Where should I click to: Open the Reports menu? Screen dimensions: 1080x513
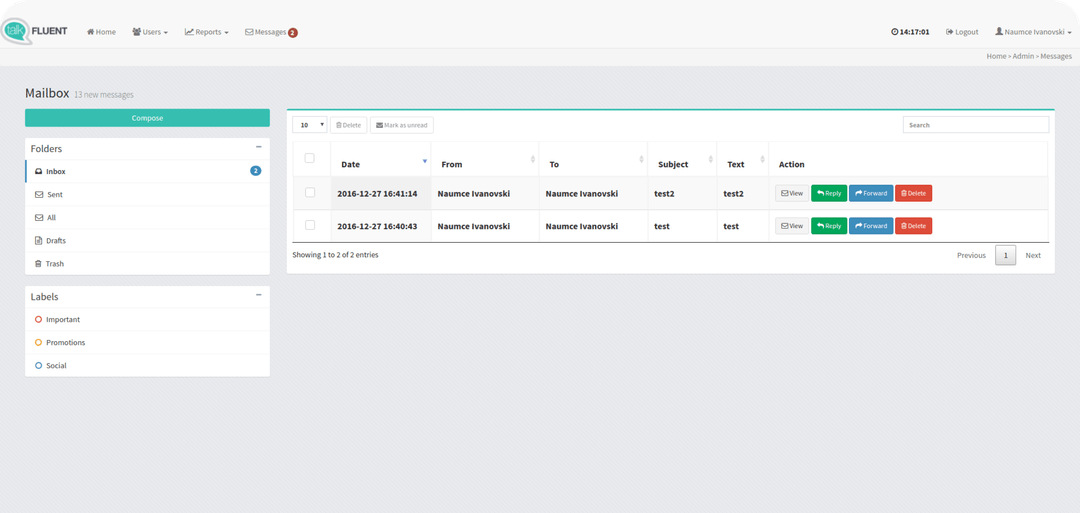pyautogui.click(x=207, y=32)
